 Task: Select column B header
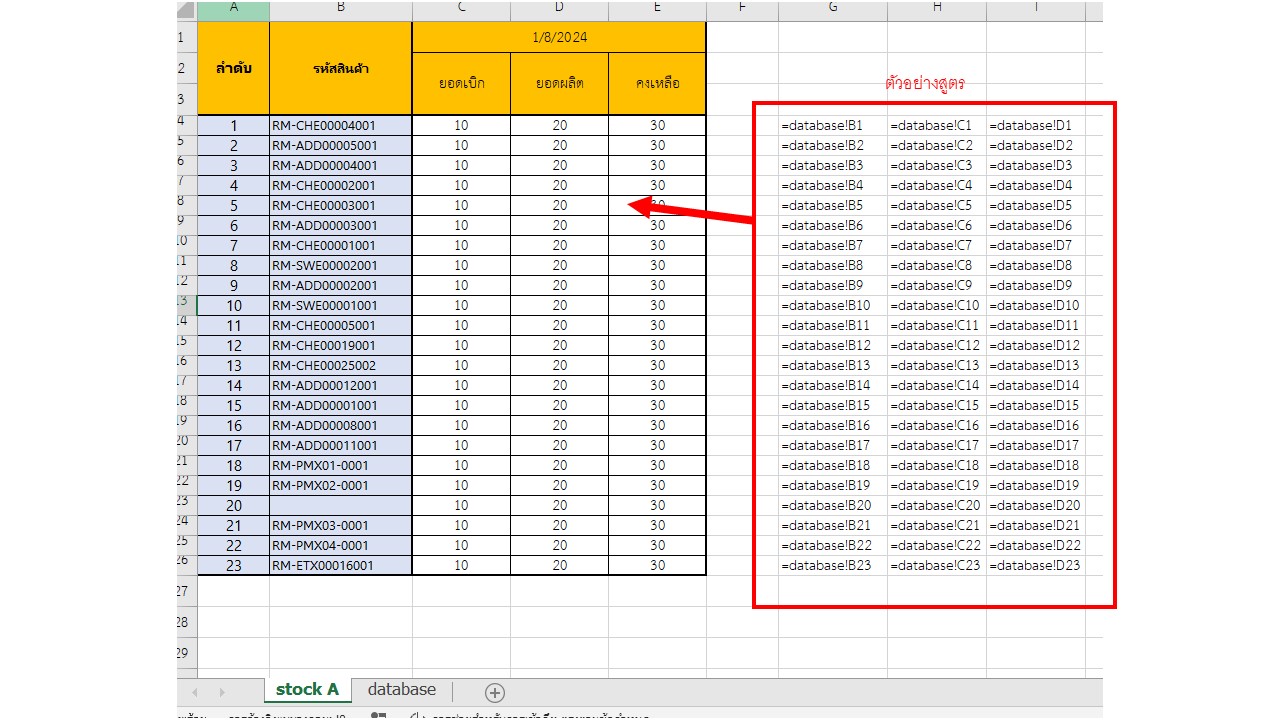(341, 10)
